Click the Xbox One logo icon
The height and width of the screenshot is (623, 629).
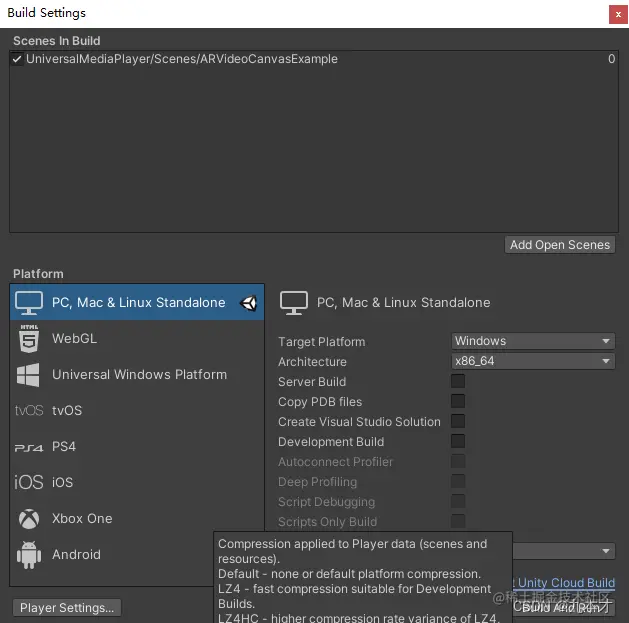(29, 519)
